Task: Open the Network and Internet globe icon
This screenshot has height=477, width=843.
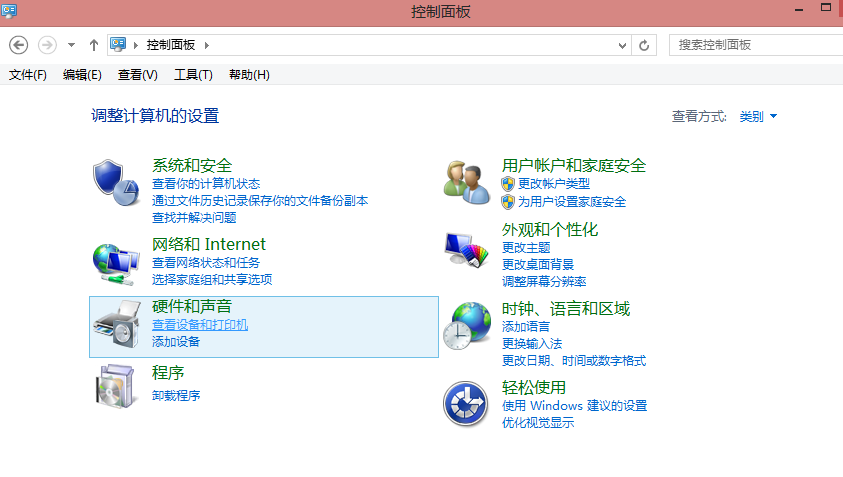Action: click(117, 261)
